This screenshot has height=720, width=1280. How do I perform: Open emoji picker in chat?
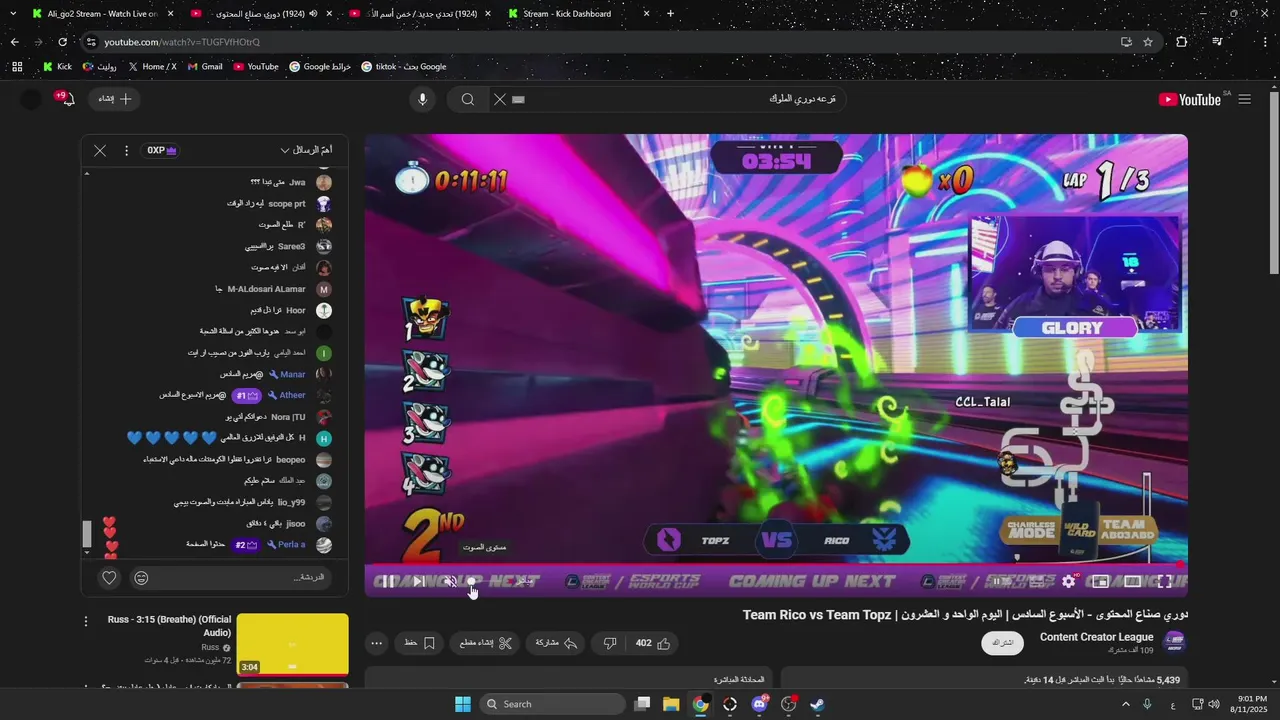tap(141, 577)
